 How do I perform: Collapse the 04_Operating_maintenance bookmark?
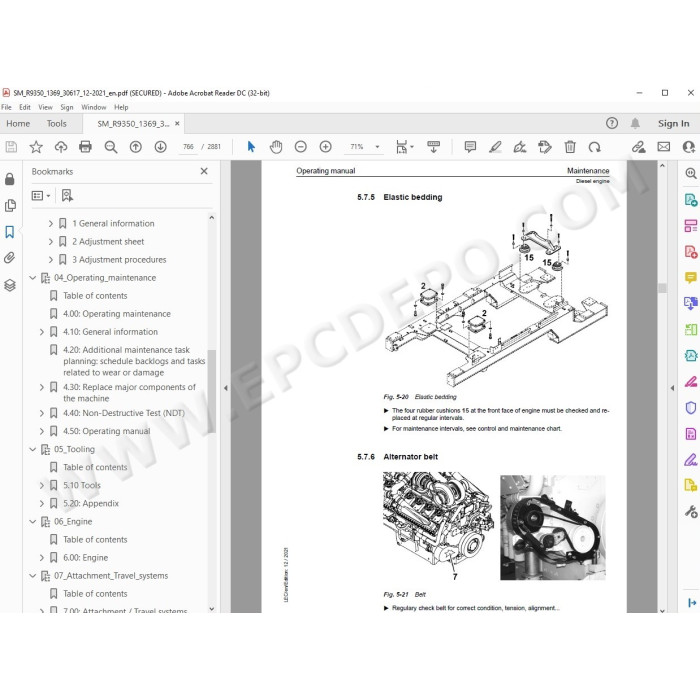click(x=33, y=278)
